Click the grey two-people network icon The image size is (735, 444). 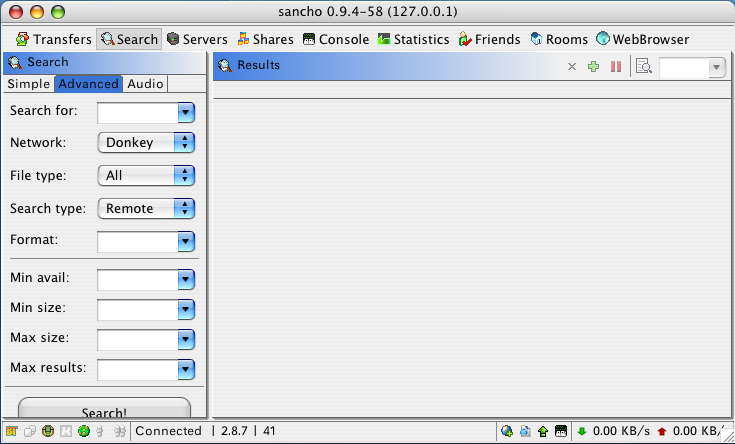[x=120, y=431]
